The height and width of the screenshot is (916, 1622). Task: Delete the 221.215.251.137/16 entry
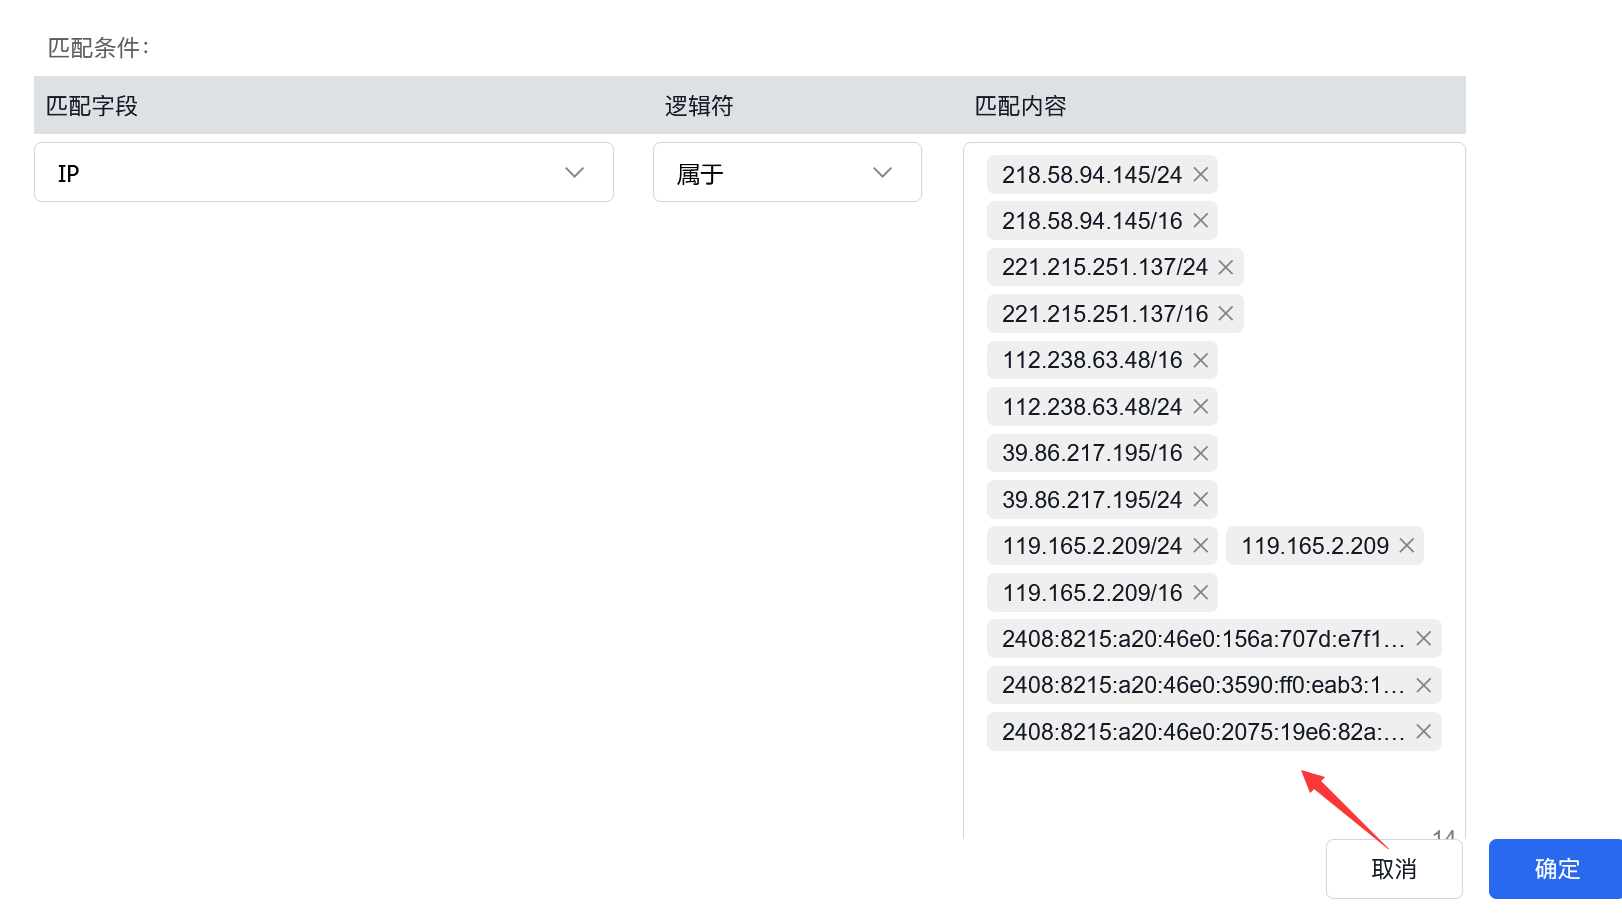(x=1225, y=313)
